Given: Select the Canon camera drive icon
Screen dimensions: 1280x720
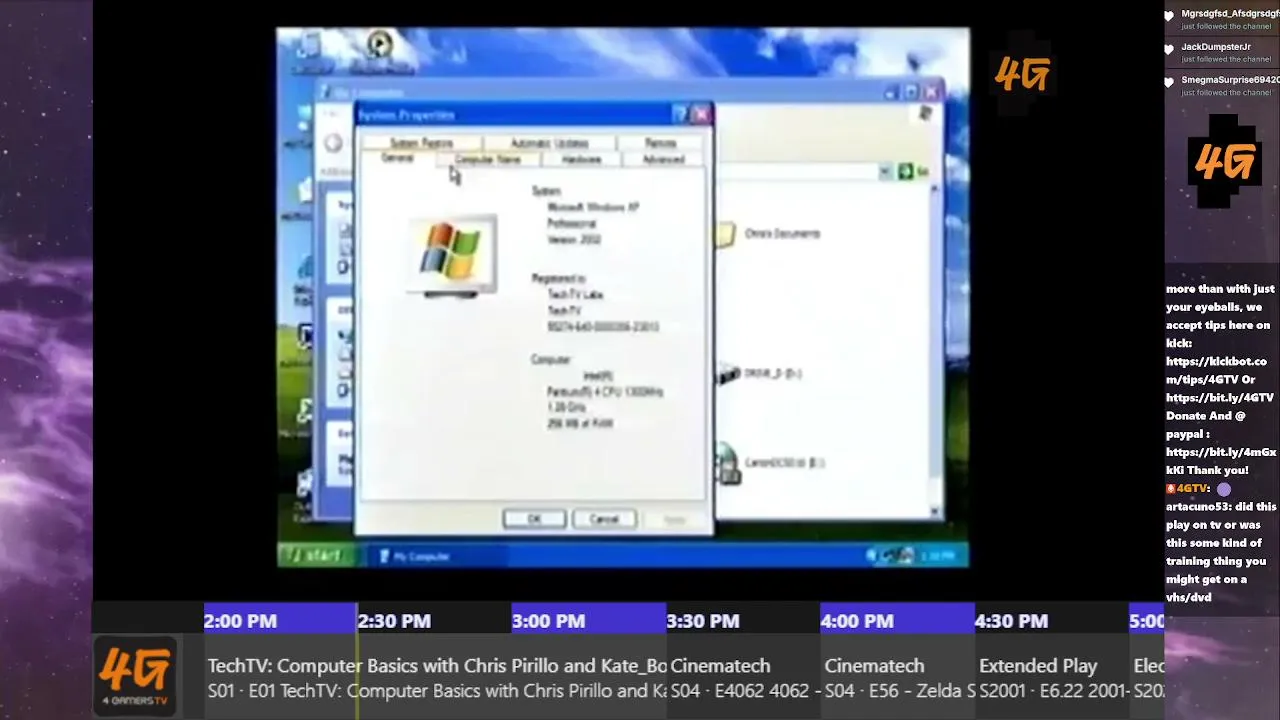Looking at the screenshot, I should coord(727,464).
